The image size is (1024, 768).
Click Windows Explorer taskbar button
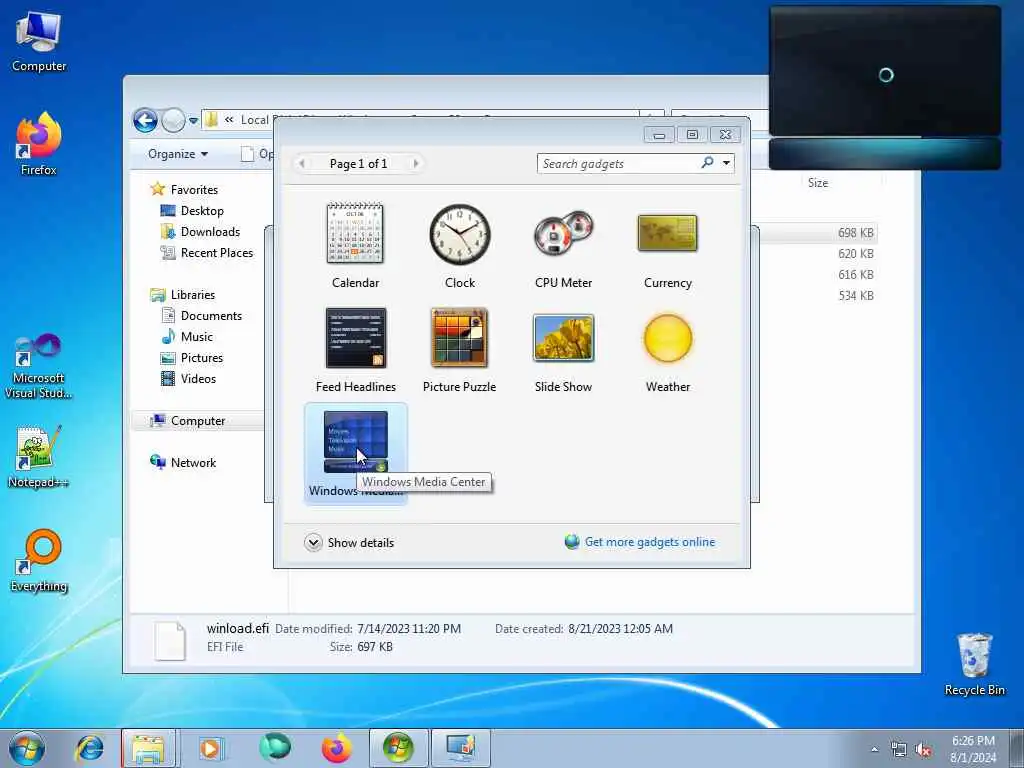(148, 748)
